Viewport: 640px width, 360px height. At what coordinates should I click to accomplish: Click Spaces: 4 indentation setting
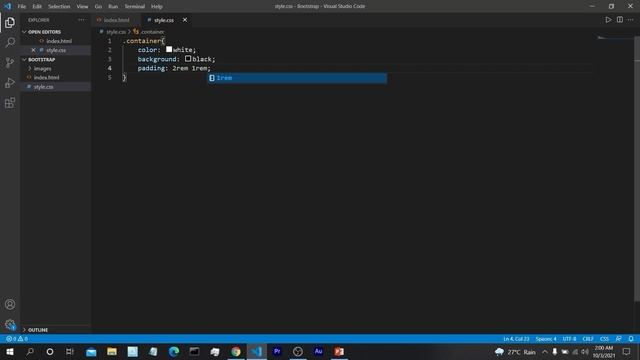[546, 339]
